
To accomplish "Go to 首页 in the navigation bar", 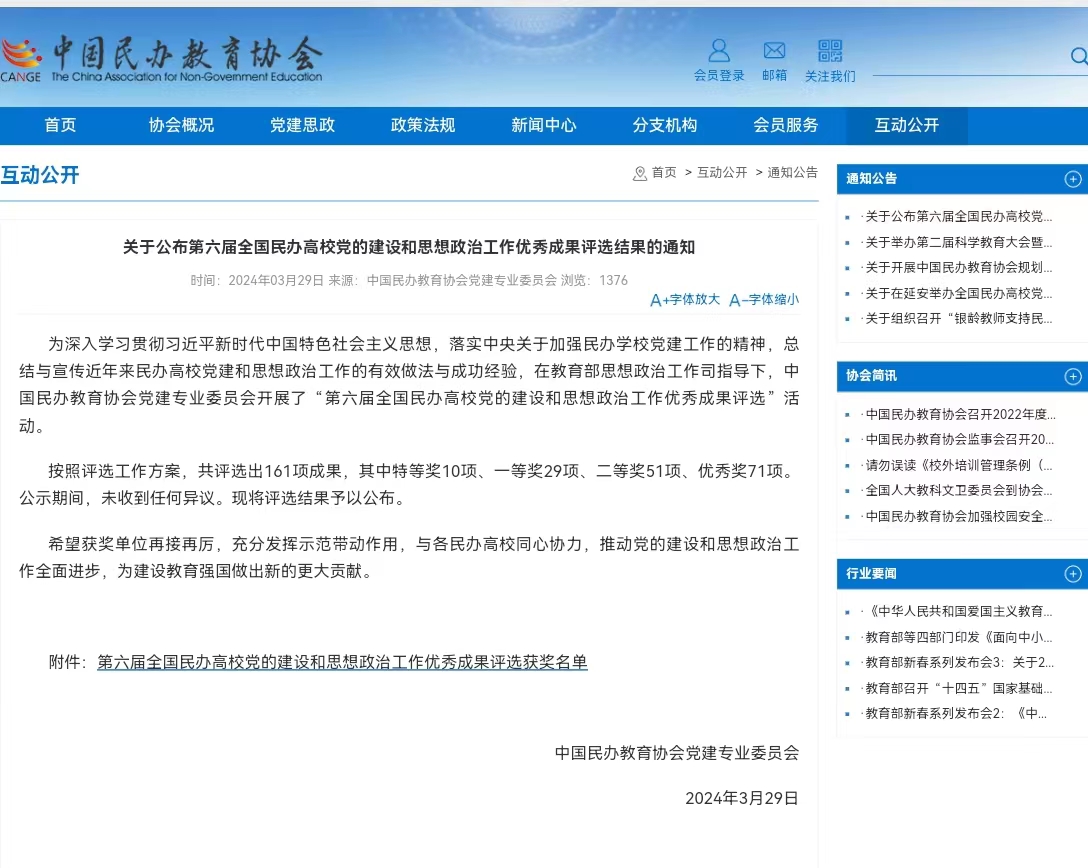I will point(60,126).
